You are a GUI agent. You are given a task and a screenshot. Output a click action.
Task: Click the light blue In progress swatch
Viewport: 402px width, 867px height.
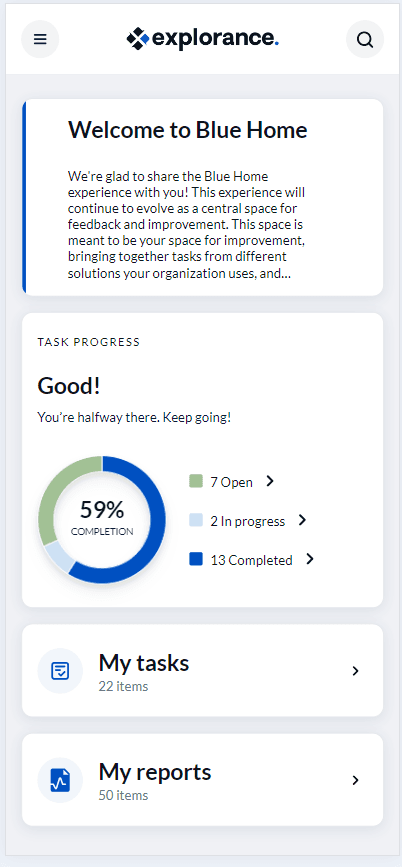[x=196, y=520]
